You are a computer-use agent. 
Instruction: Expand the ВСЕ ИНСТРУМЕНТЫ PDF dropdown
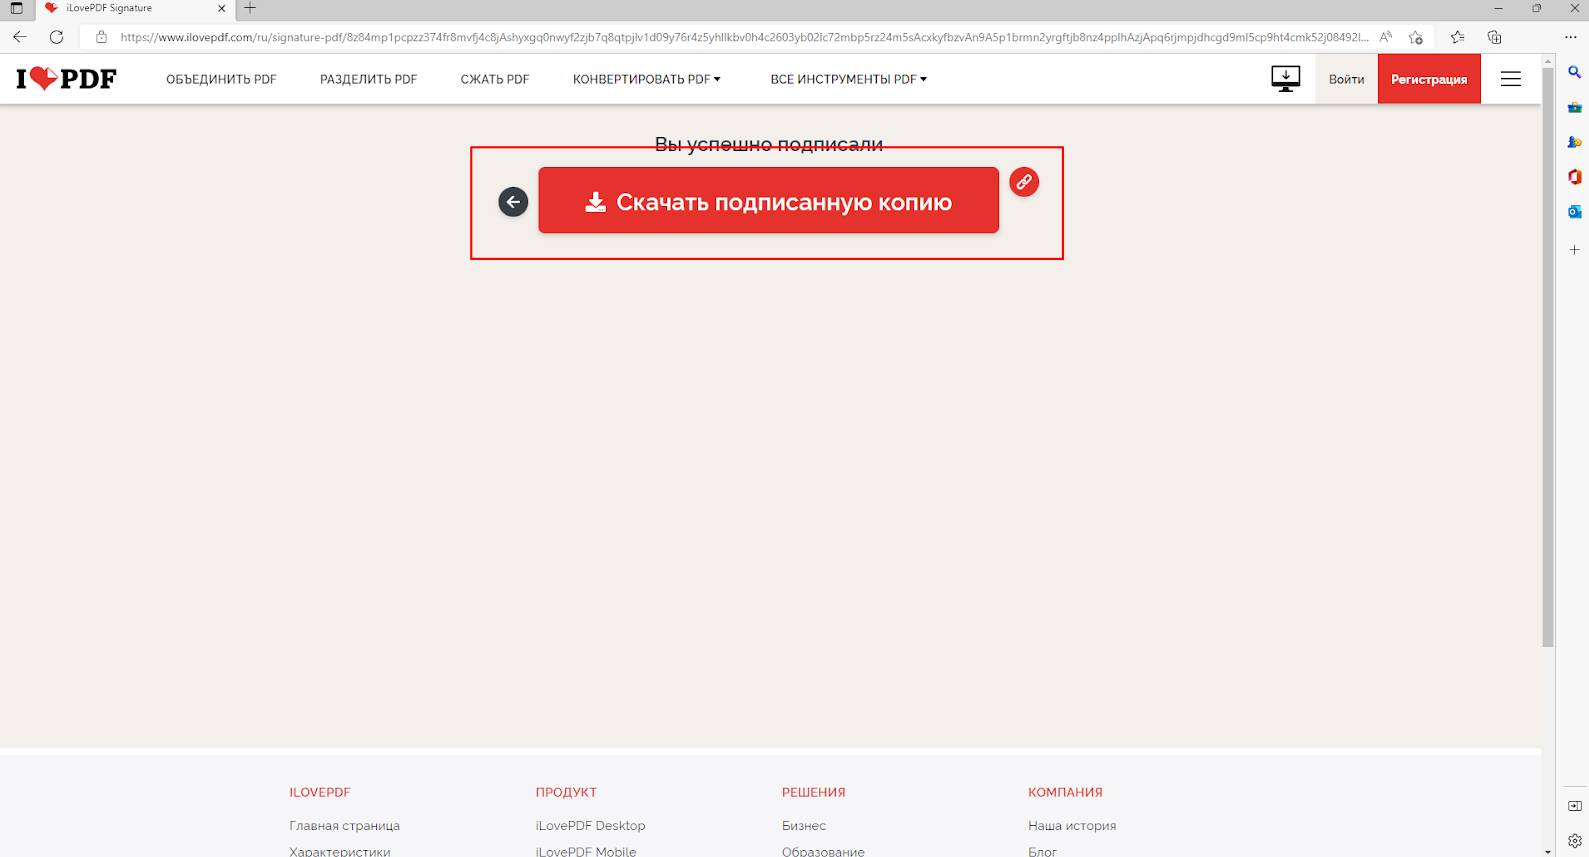click(848, 79)
